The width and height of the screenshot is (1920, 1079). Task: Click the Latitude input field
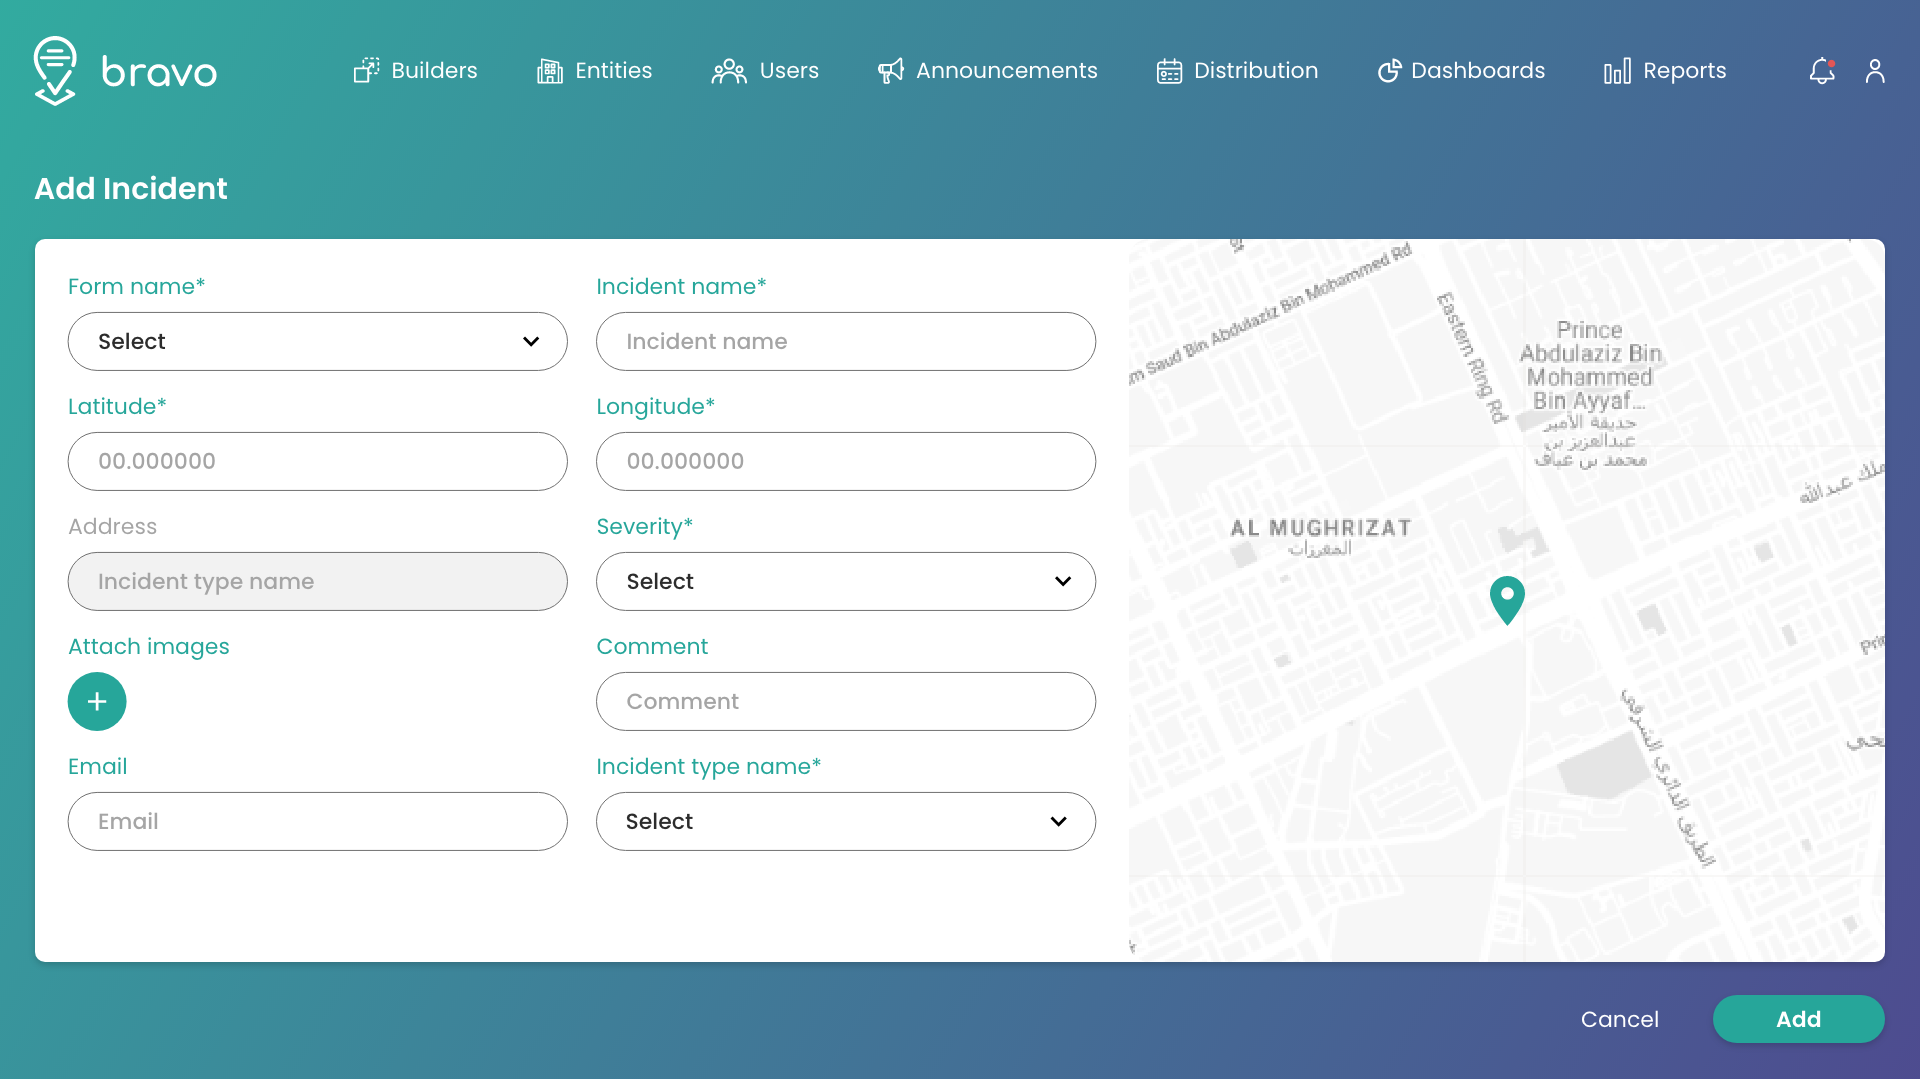pyautogui.click(x=317, y=461)
